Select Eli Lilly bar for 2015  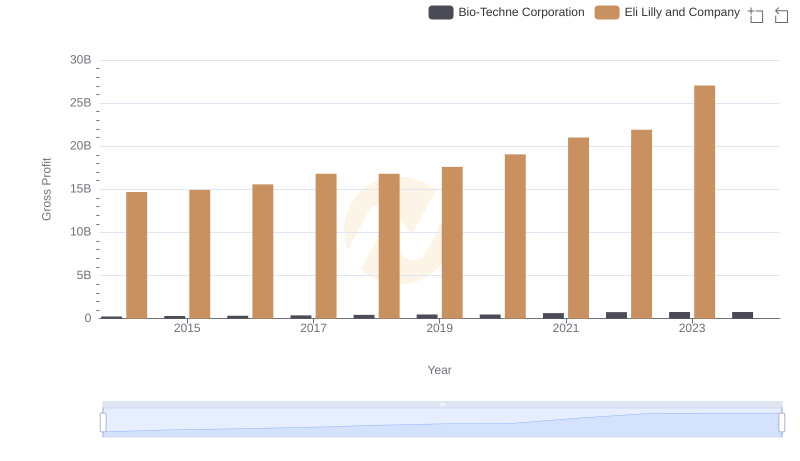tap(199, 254)
